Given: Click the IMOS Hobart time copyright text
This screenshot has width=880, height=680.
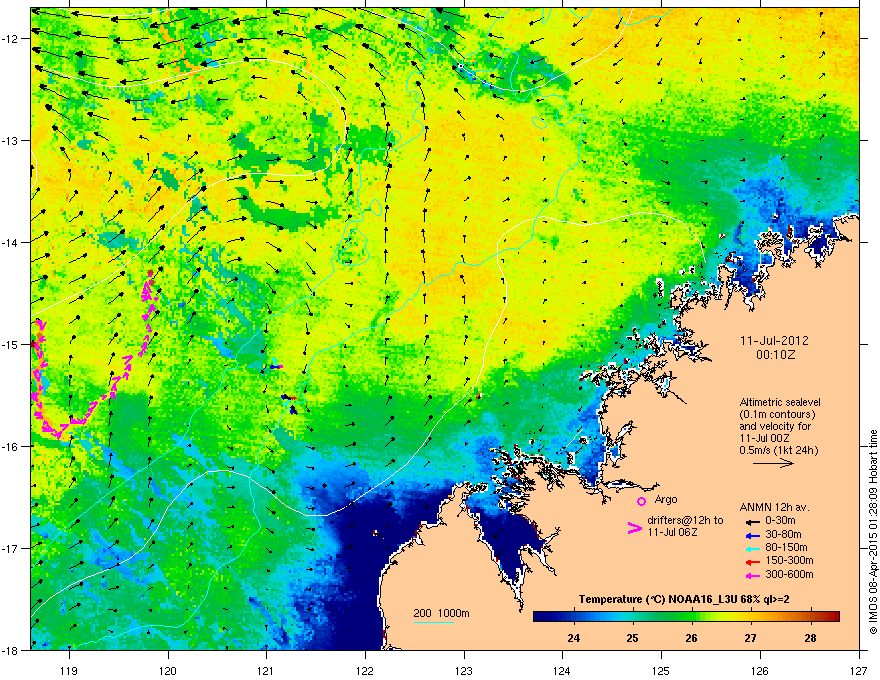Looking at the screenshot, I should click(x=873, y=532).
